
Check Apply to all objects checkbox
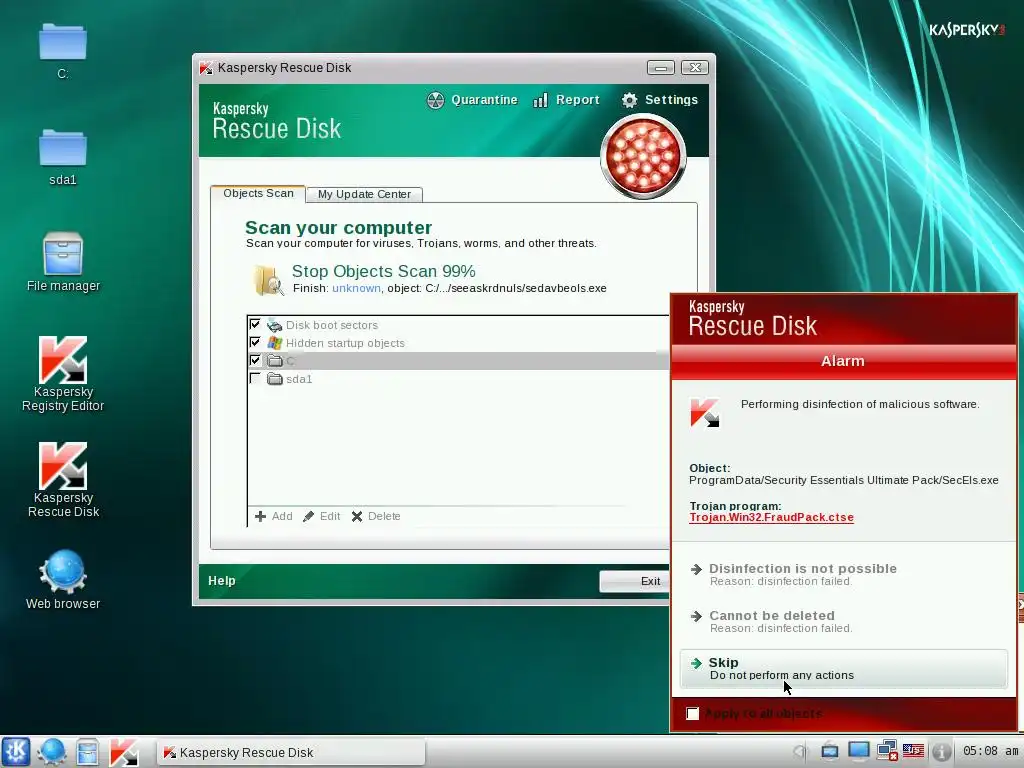[693, 713]
